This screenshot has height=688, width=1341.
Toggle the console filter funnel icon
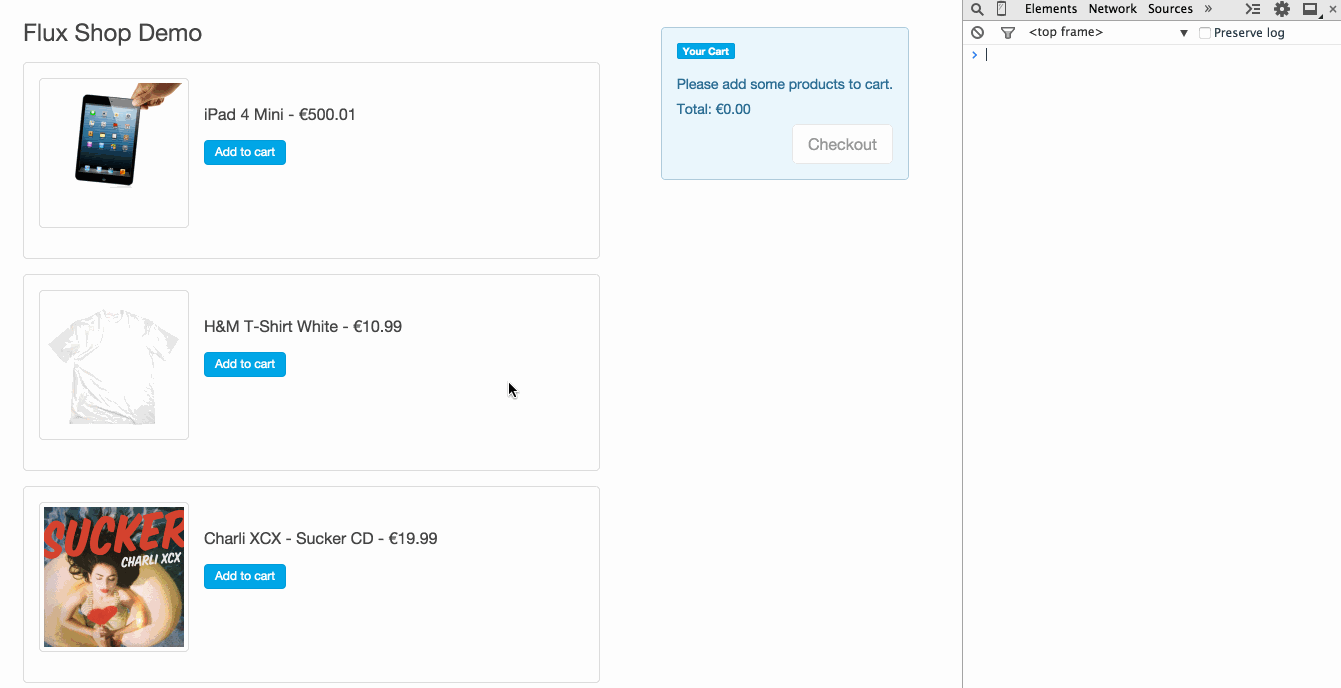click(1007, 33)
